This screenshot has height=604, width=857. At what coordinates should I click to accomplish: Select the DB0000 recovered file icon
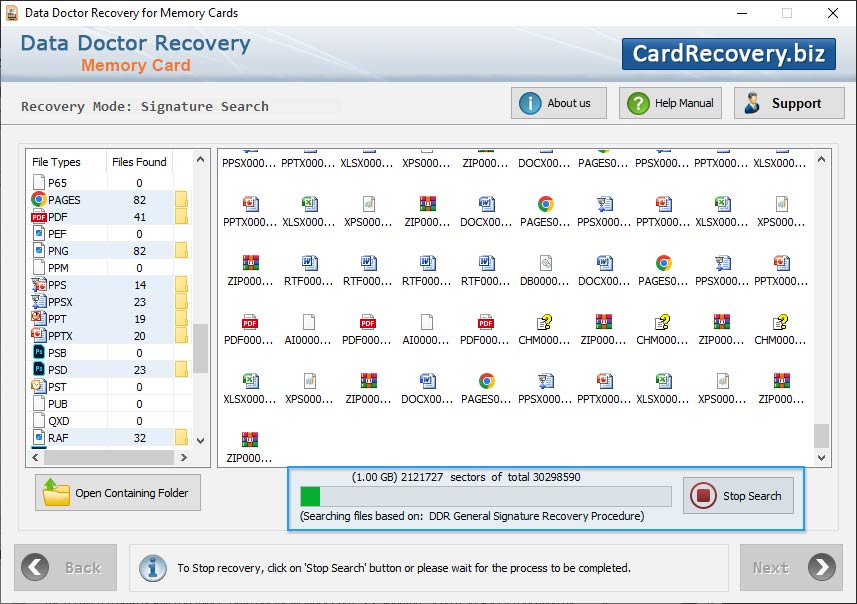545,263
